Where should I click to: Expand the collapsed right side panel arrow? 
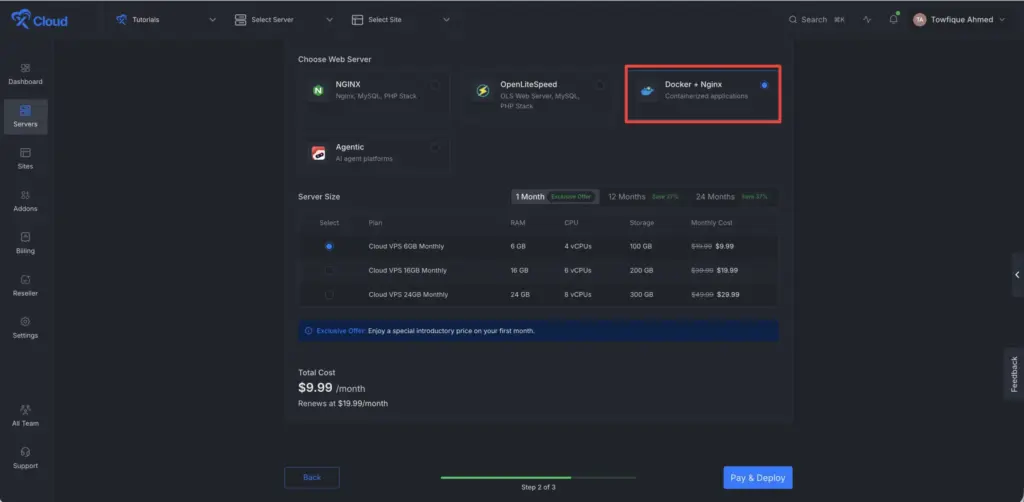pos(1017,275)
